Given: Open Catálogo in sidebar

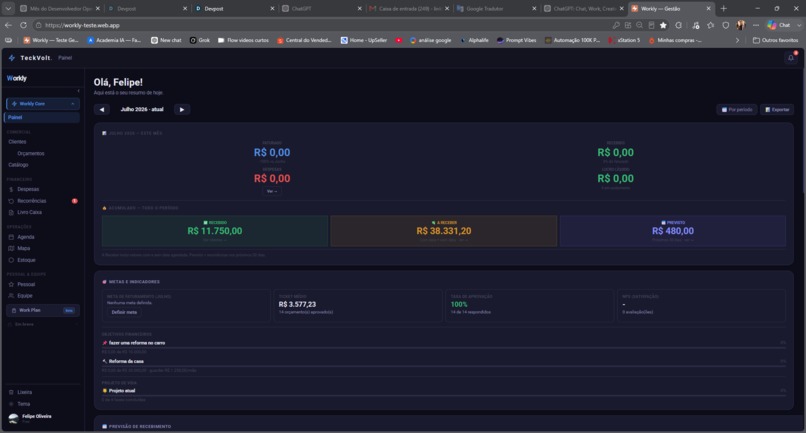Looking at the screenshot, I should pyautogui.click(x=19, y=165).
